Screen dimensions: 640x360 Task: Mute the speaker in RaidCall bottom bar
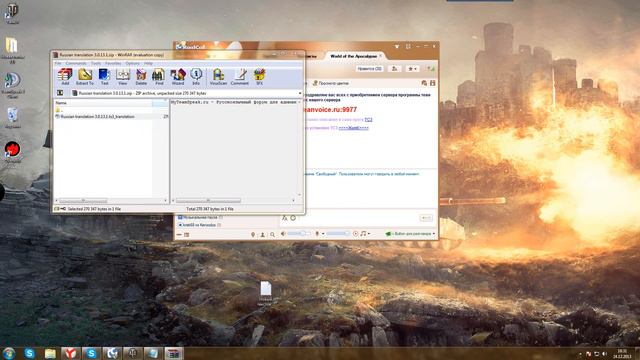coord(283,234)
